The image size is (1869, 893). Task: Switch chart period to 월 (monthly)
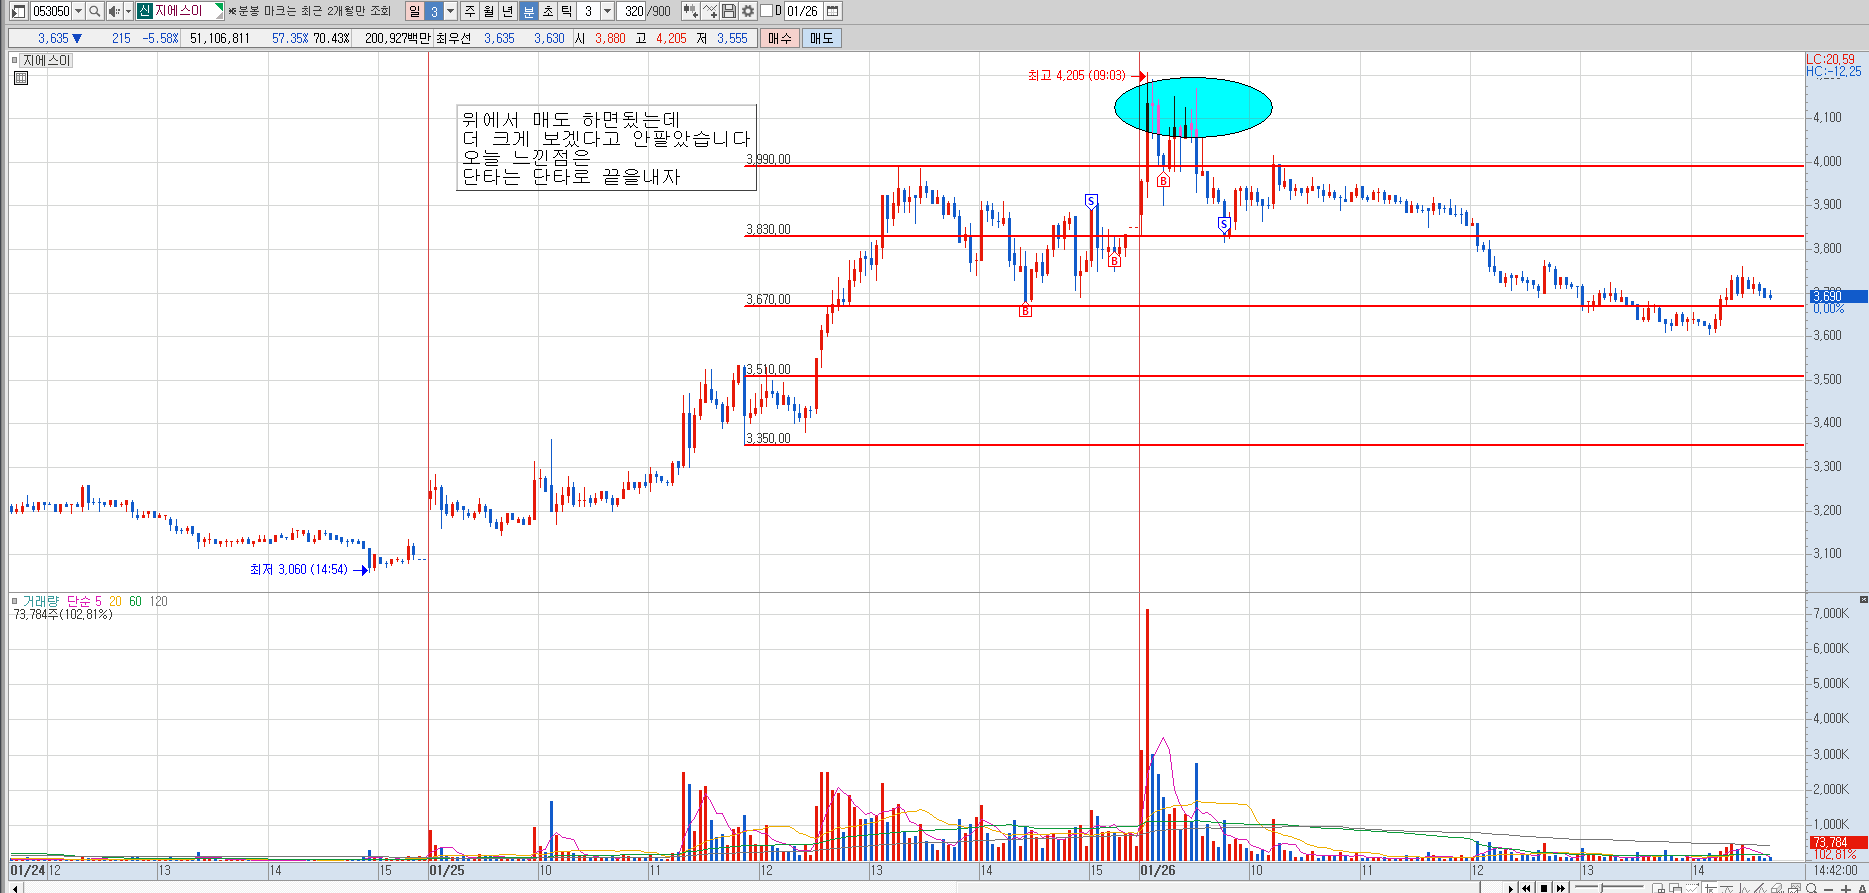[x=488, y=11]
